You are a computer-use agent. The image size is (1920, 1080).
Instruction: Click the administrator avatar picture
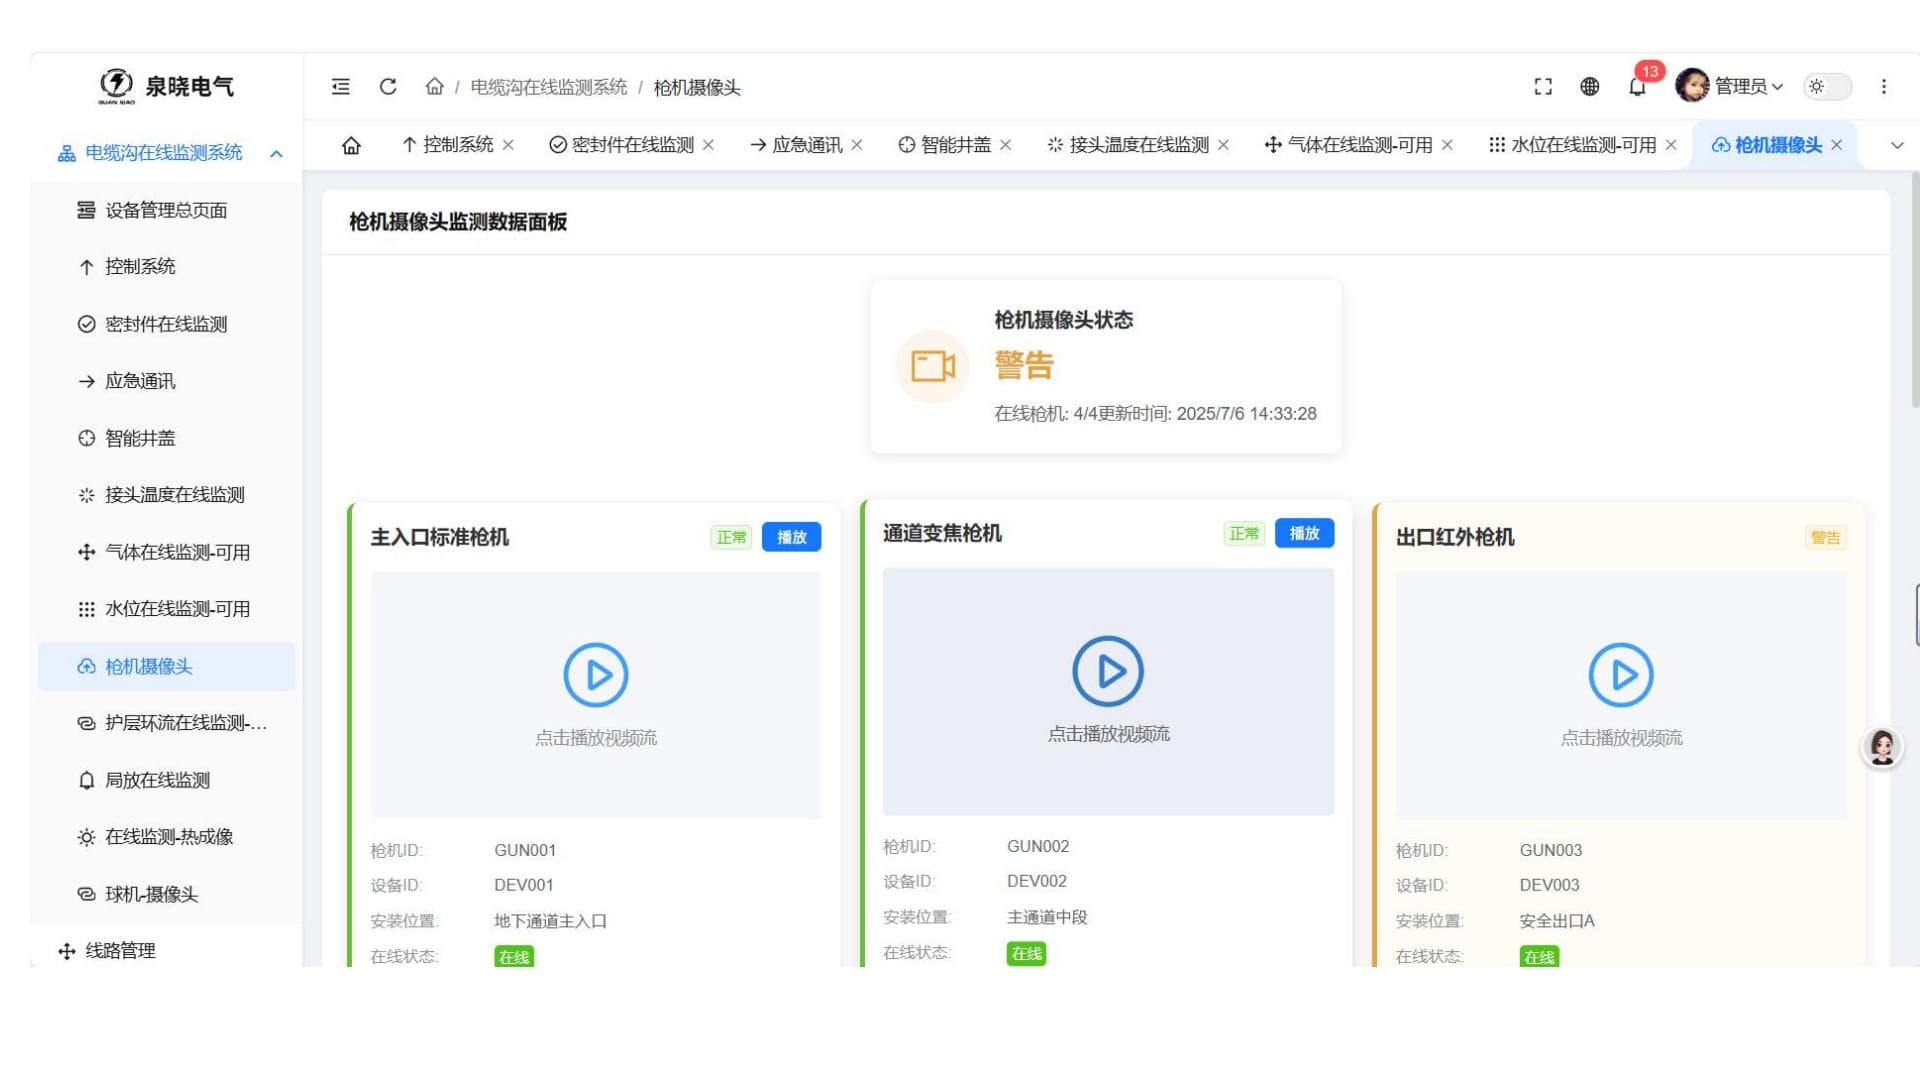[x=1692, y=86]
